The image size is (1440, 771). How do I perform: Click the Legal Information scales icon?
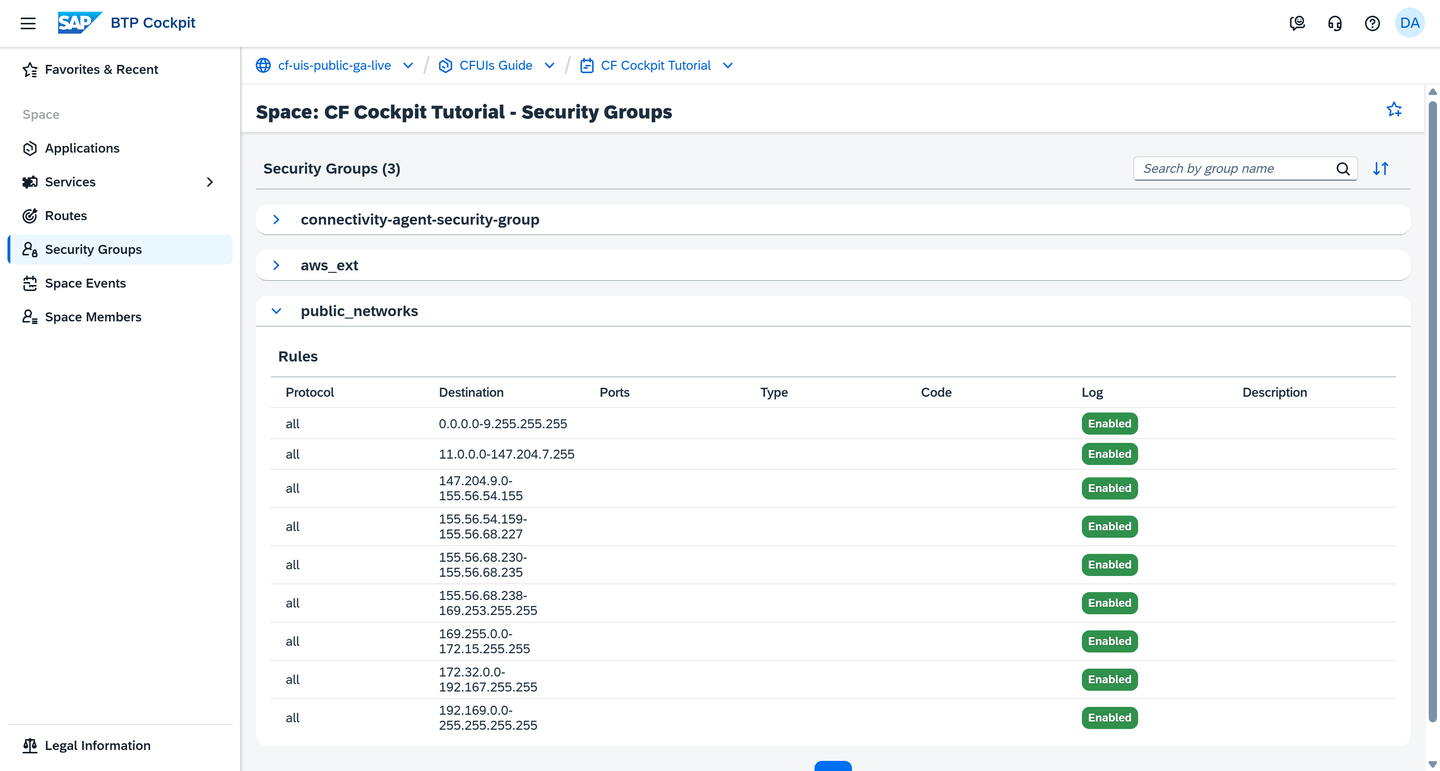click(x=30, y=746)
